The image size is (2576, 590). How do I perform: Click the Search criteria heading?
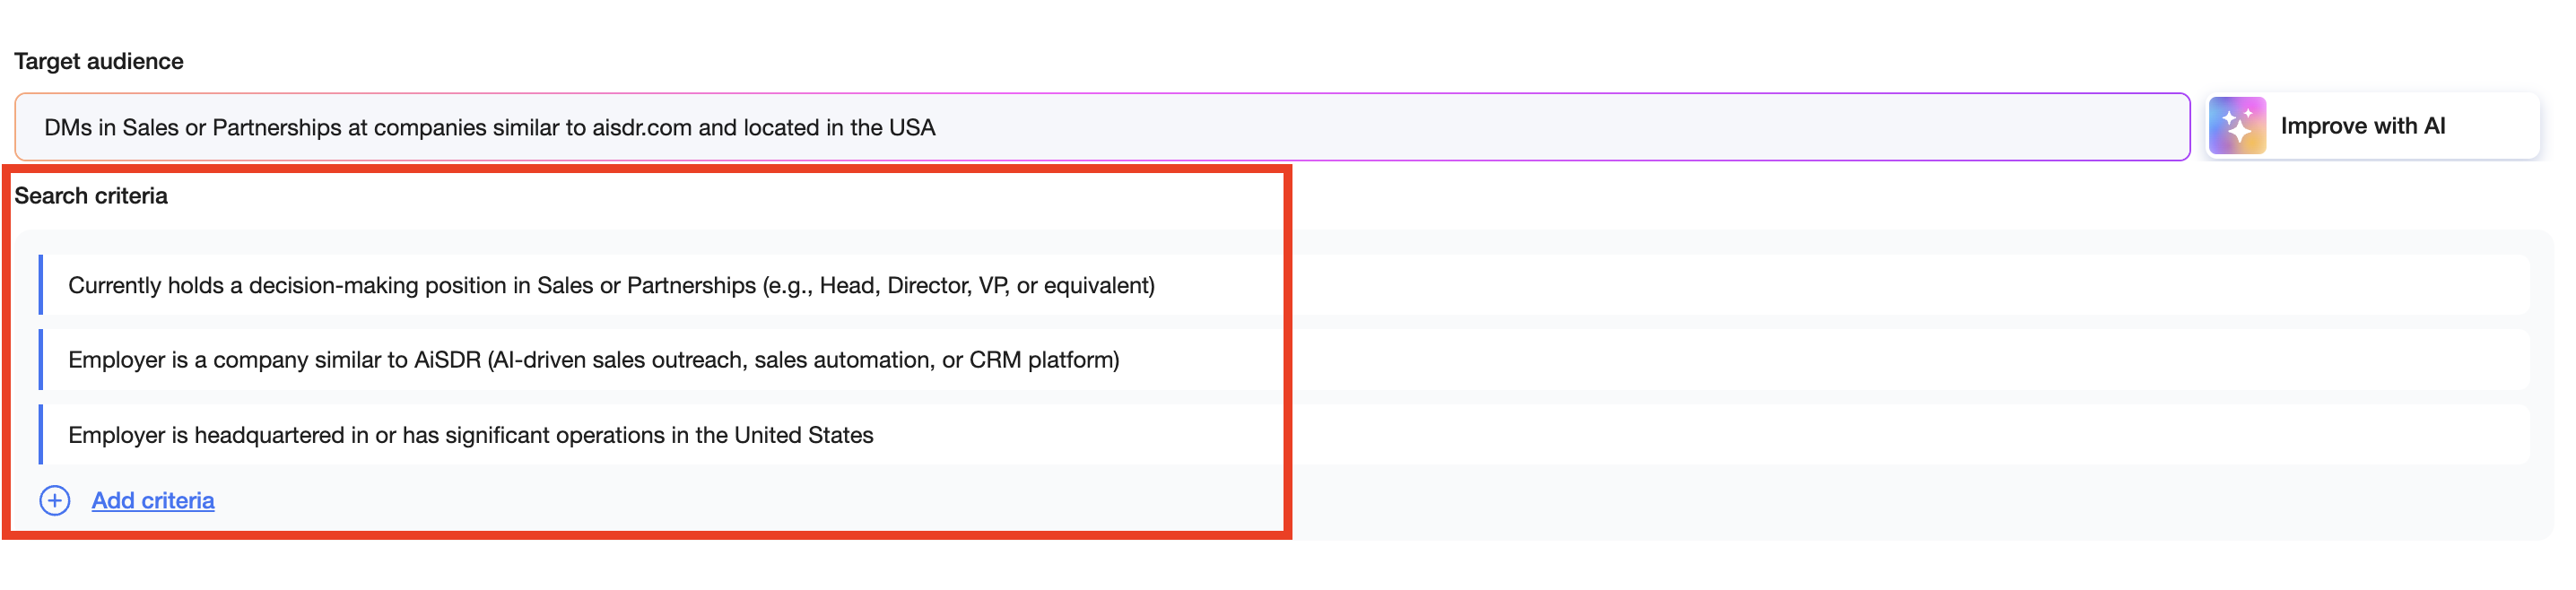(91, 196)
